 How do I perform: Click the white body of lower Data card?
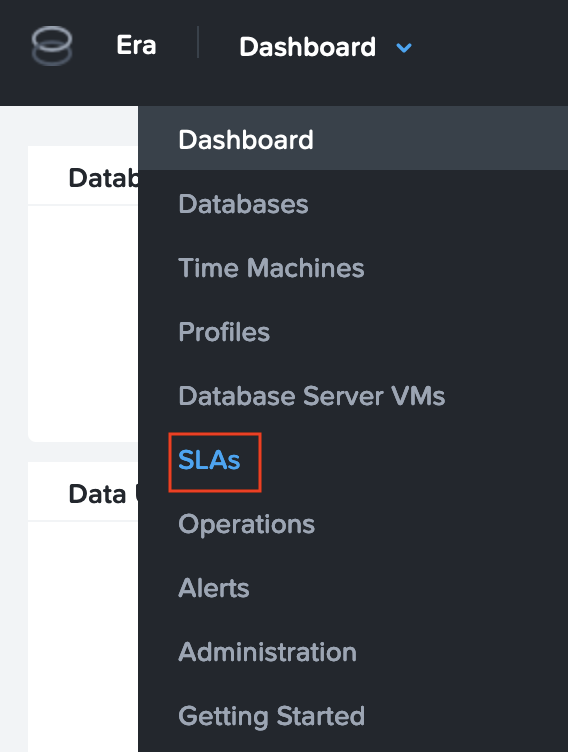click(83, 636)
